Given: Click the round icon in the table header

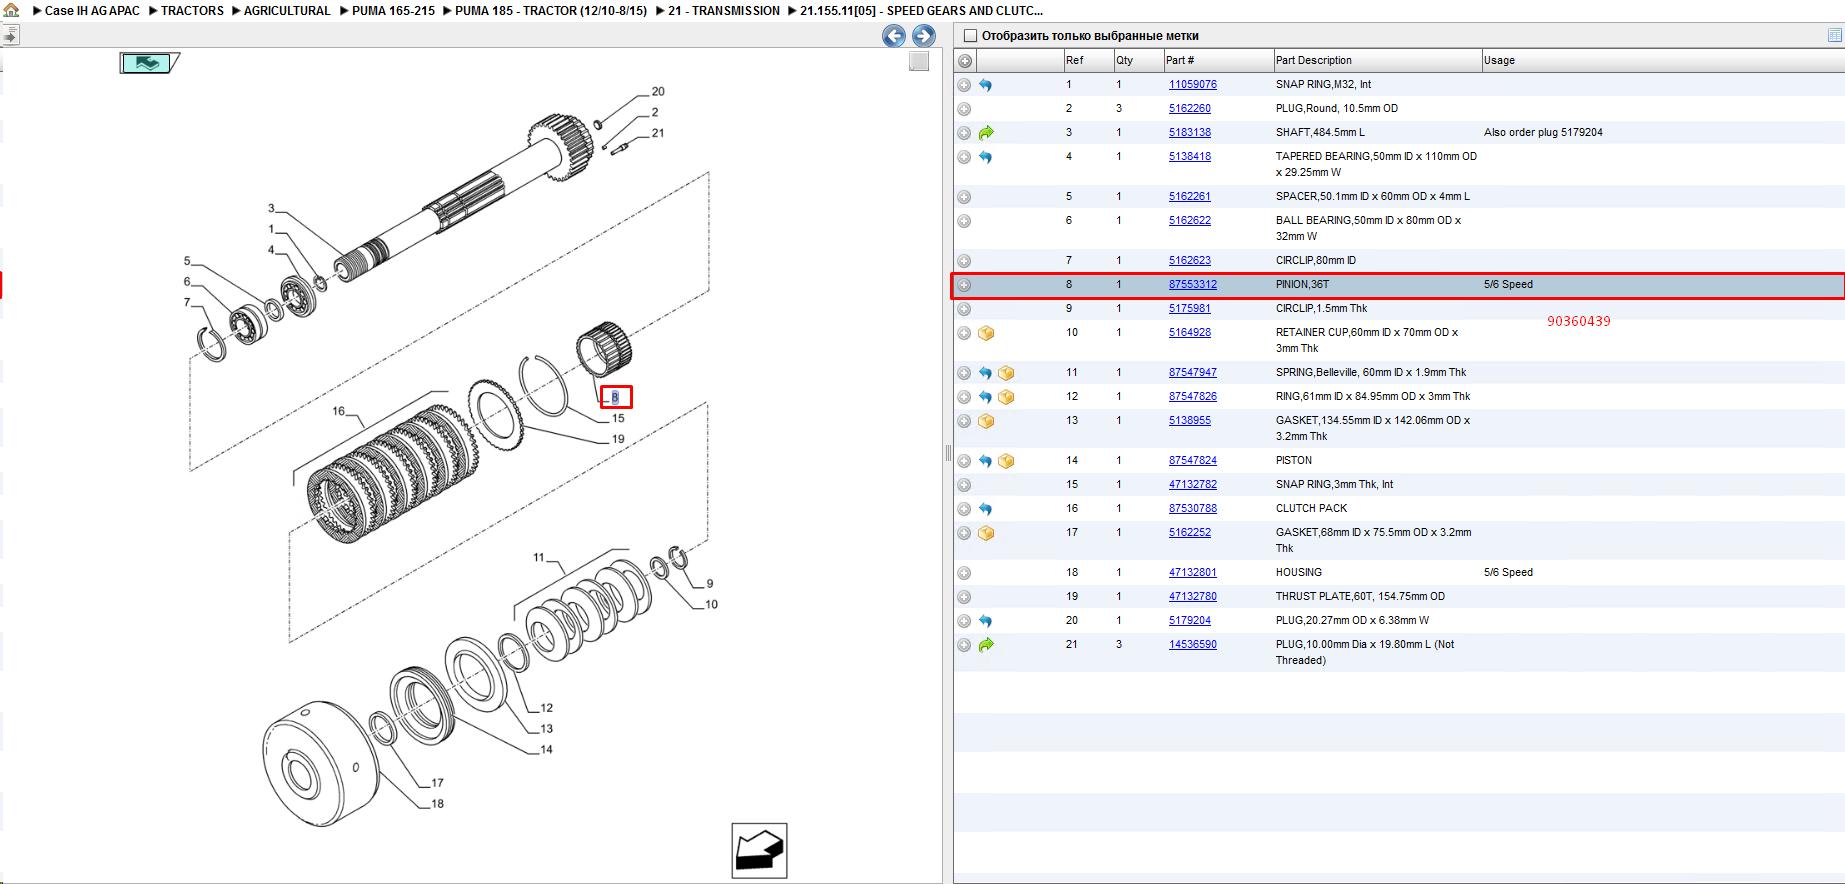Looking at the screenshot, I should (965, 61).
